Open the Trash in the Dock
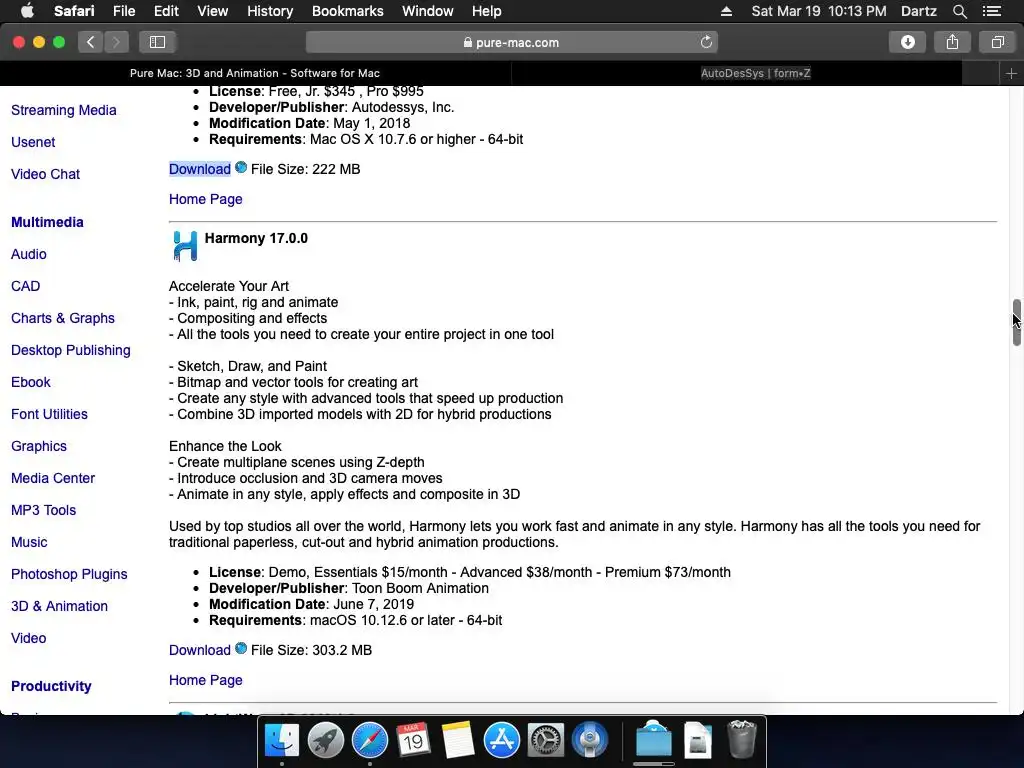 (x=741, y=739)
